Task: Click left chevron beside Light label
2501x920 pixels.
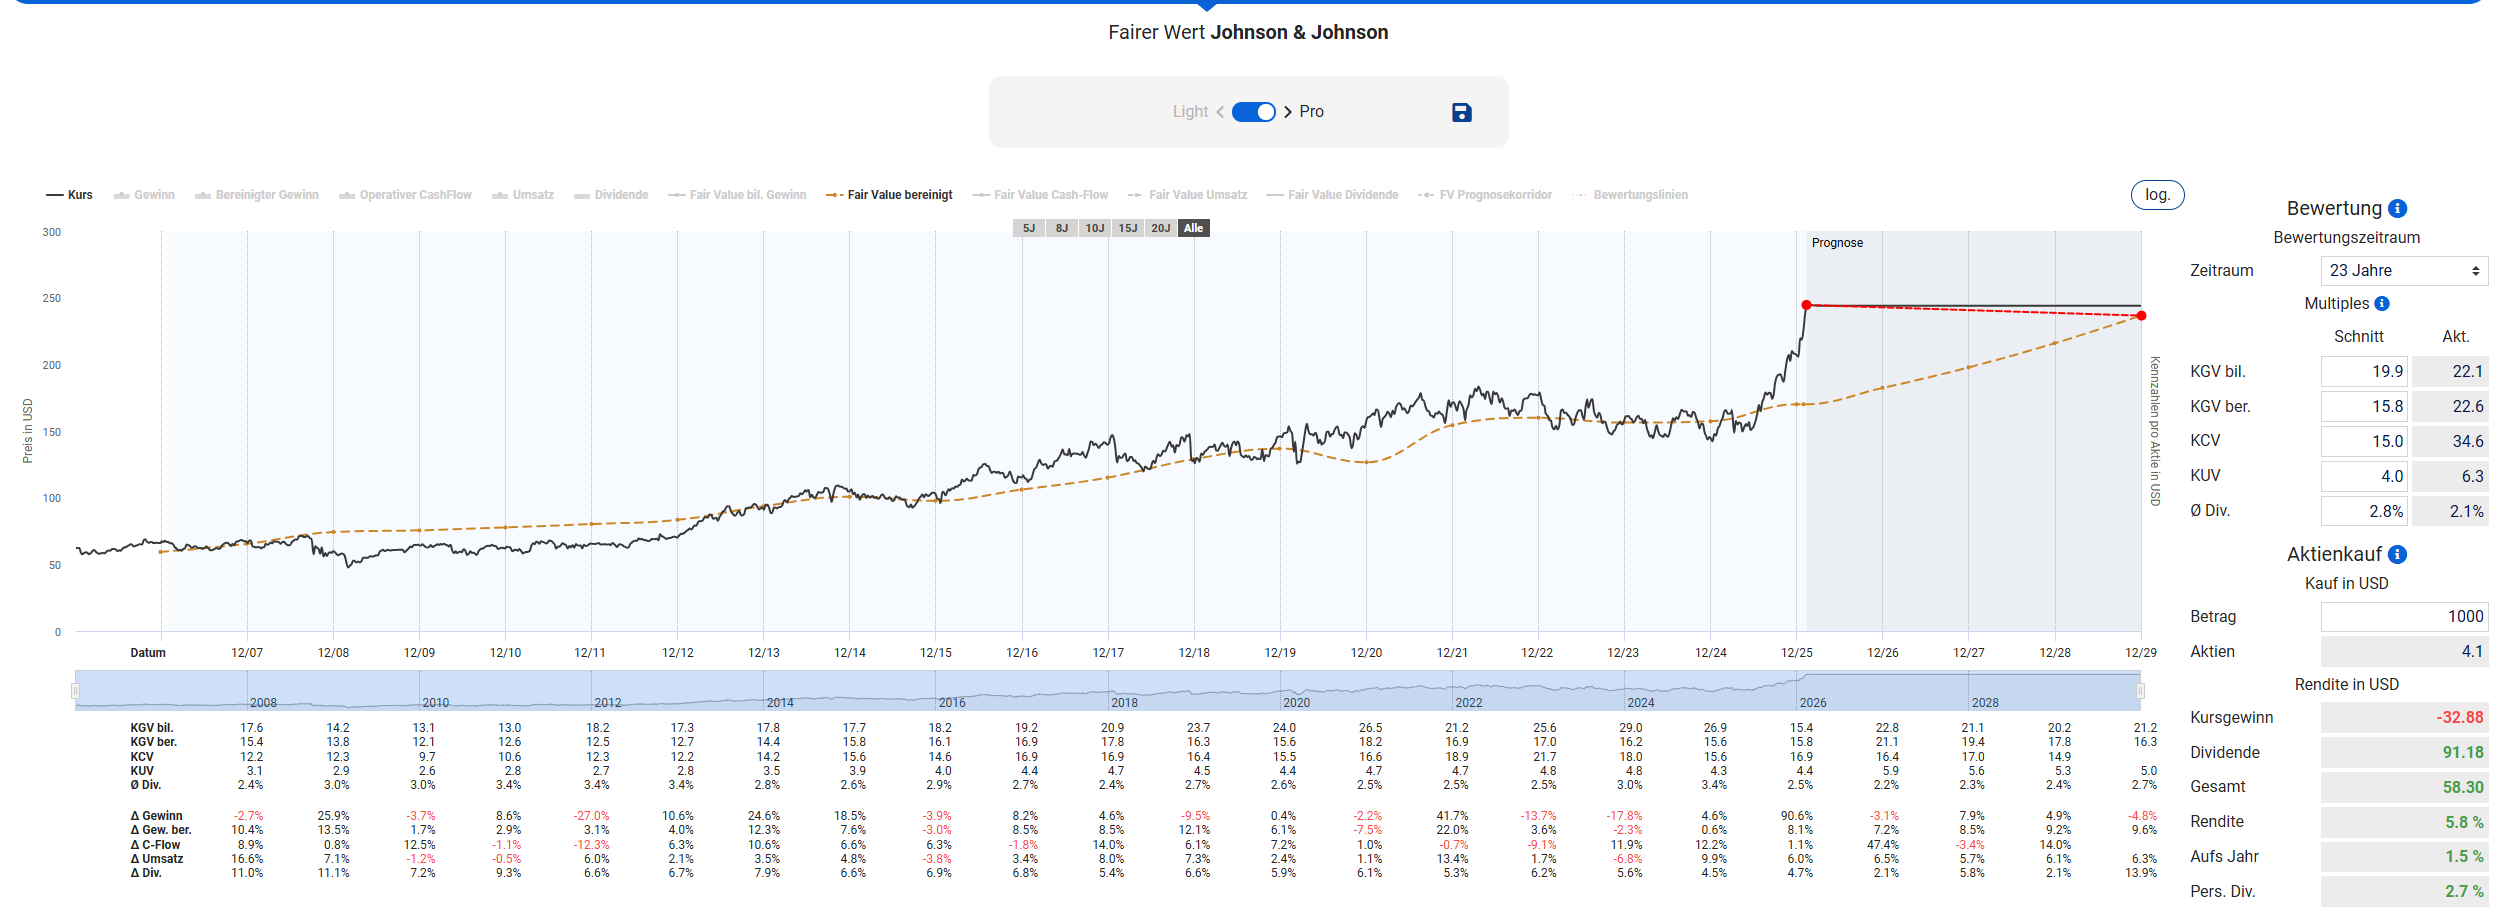Action: [1220, 112]
